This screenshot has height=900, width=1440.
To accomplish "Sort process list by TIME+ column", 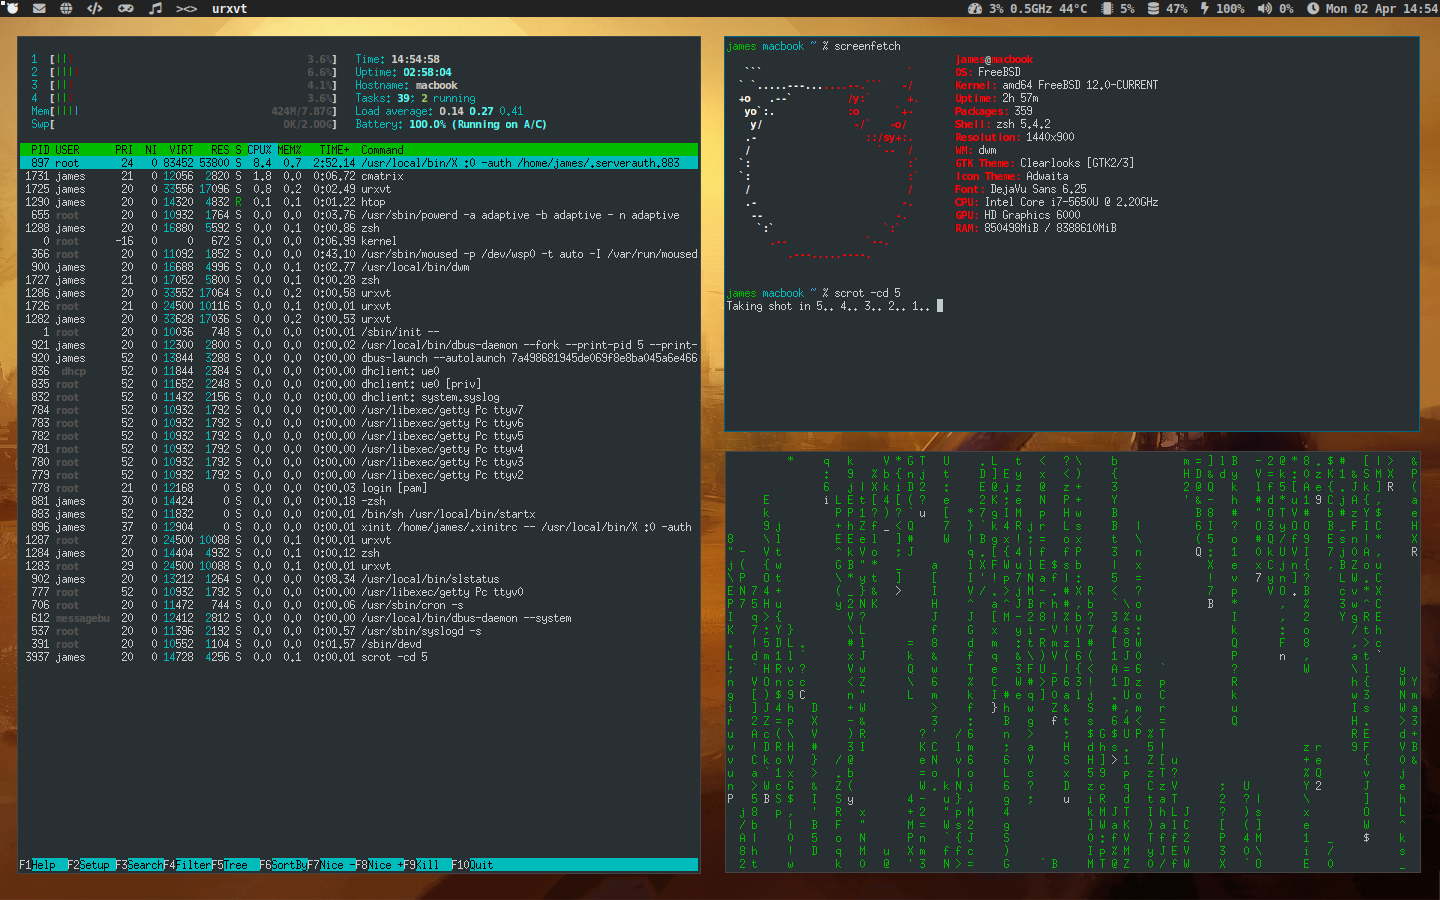I will click(x=334, y=150).
